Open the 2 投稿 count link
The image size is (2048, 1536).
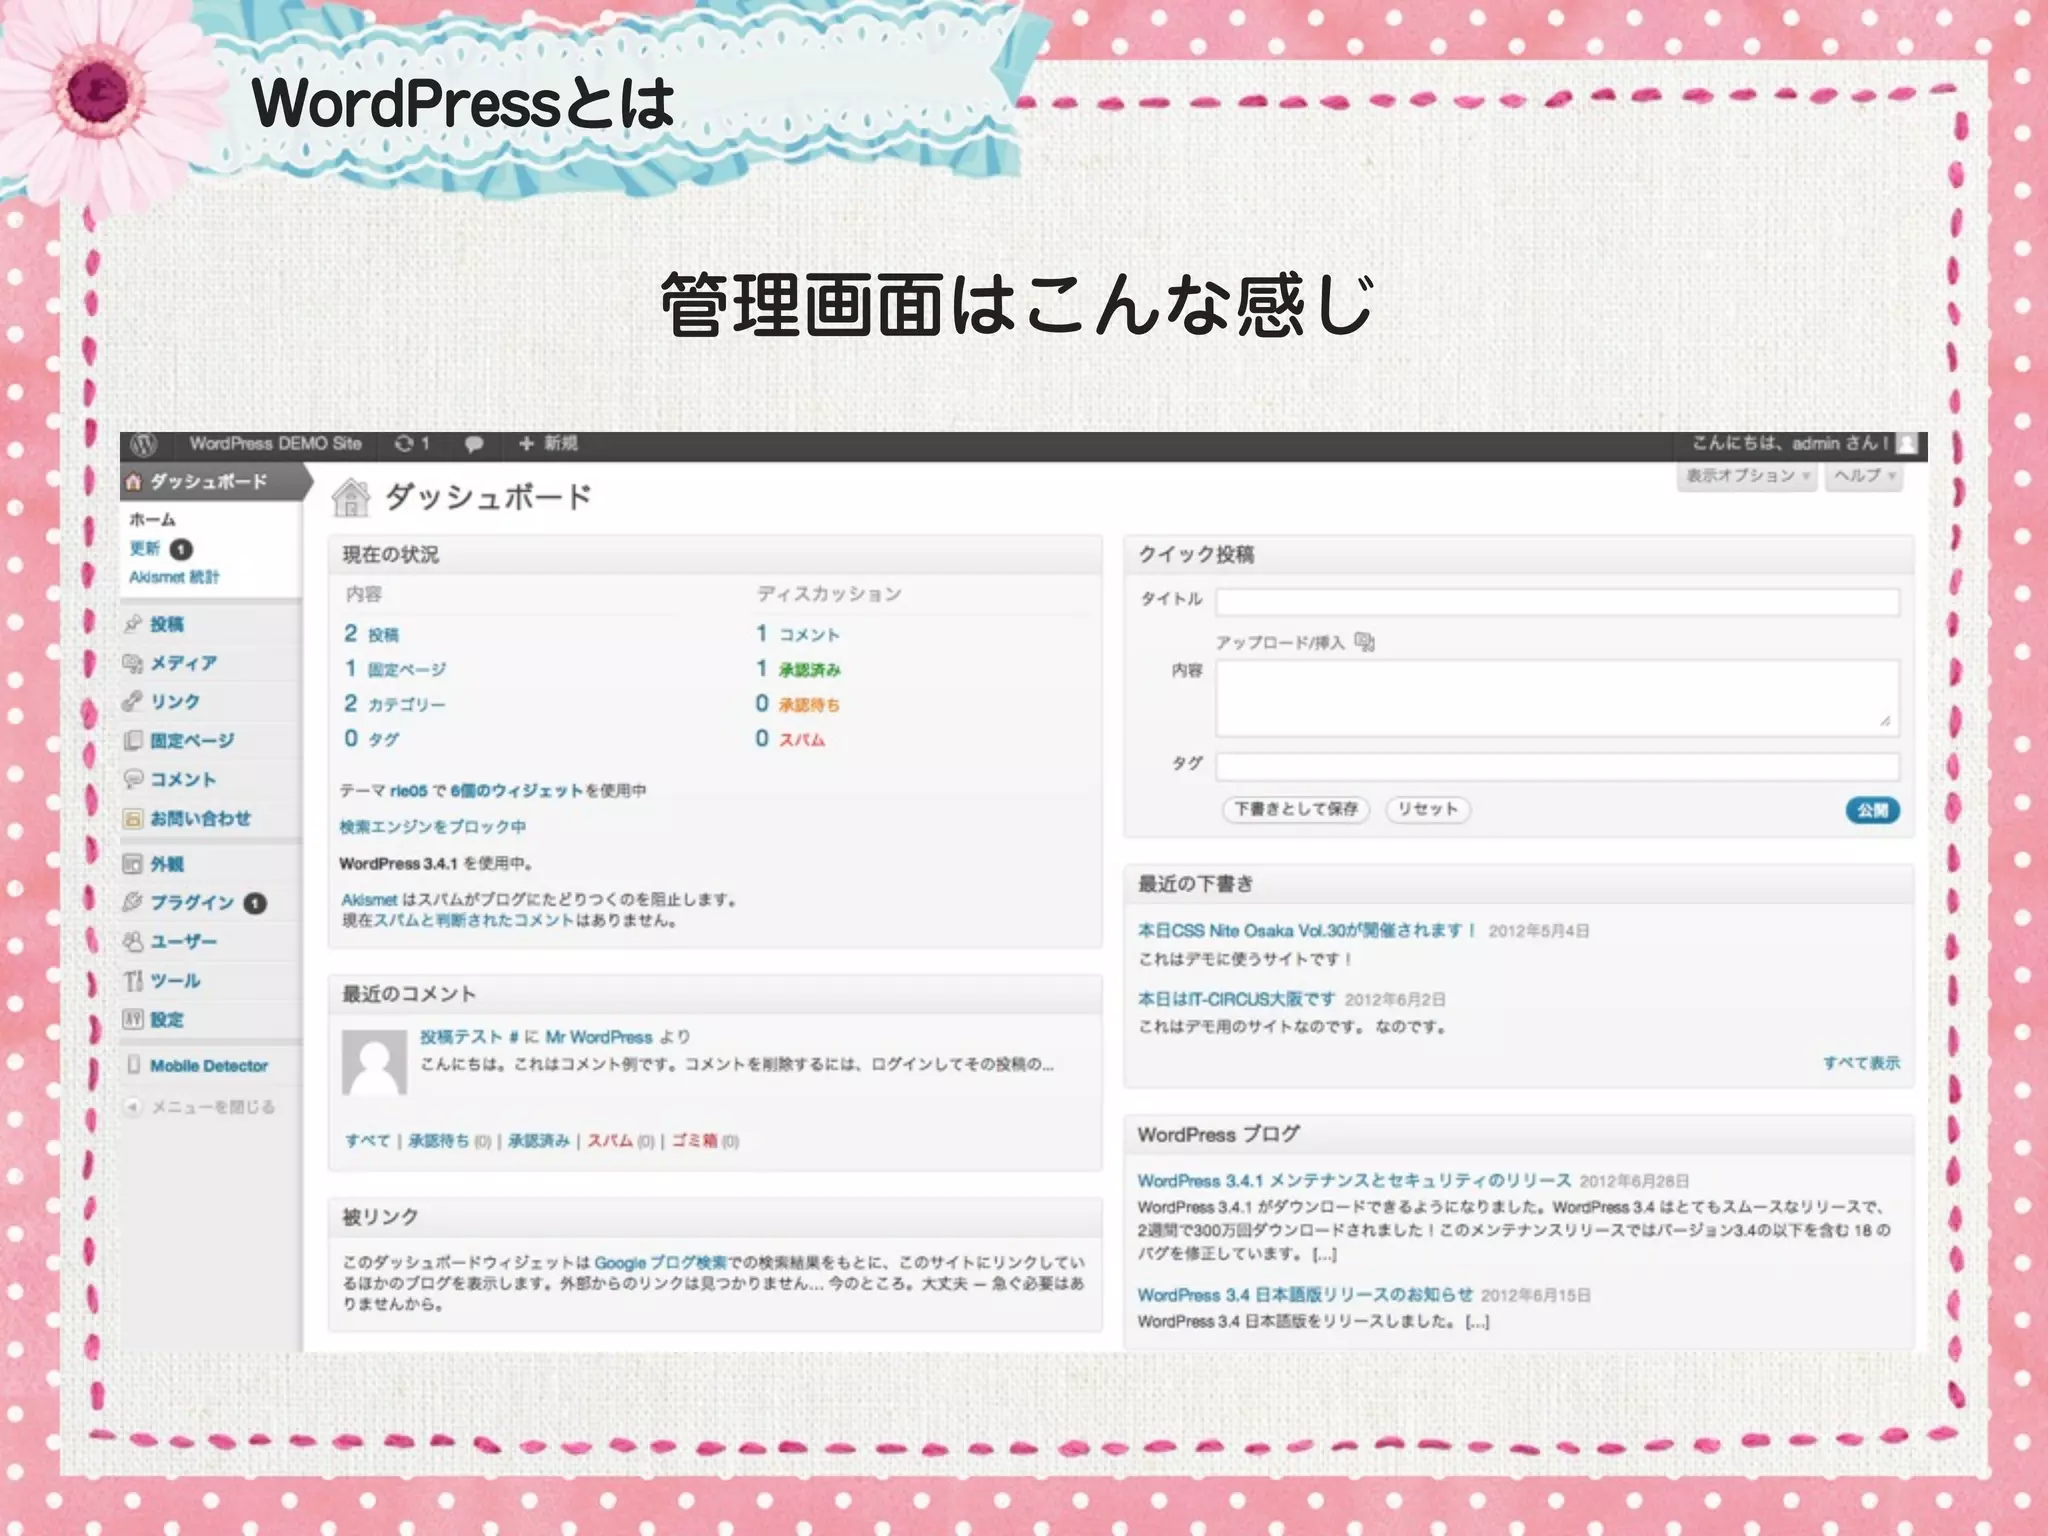pyautogui.click(x=371, y=634)
